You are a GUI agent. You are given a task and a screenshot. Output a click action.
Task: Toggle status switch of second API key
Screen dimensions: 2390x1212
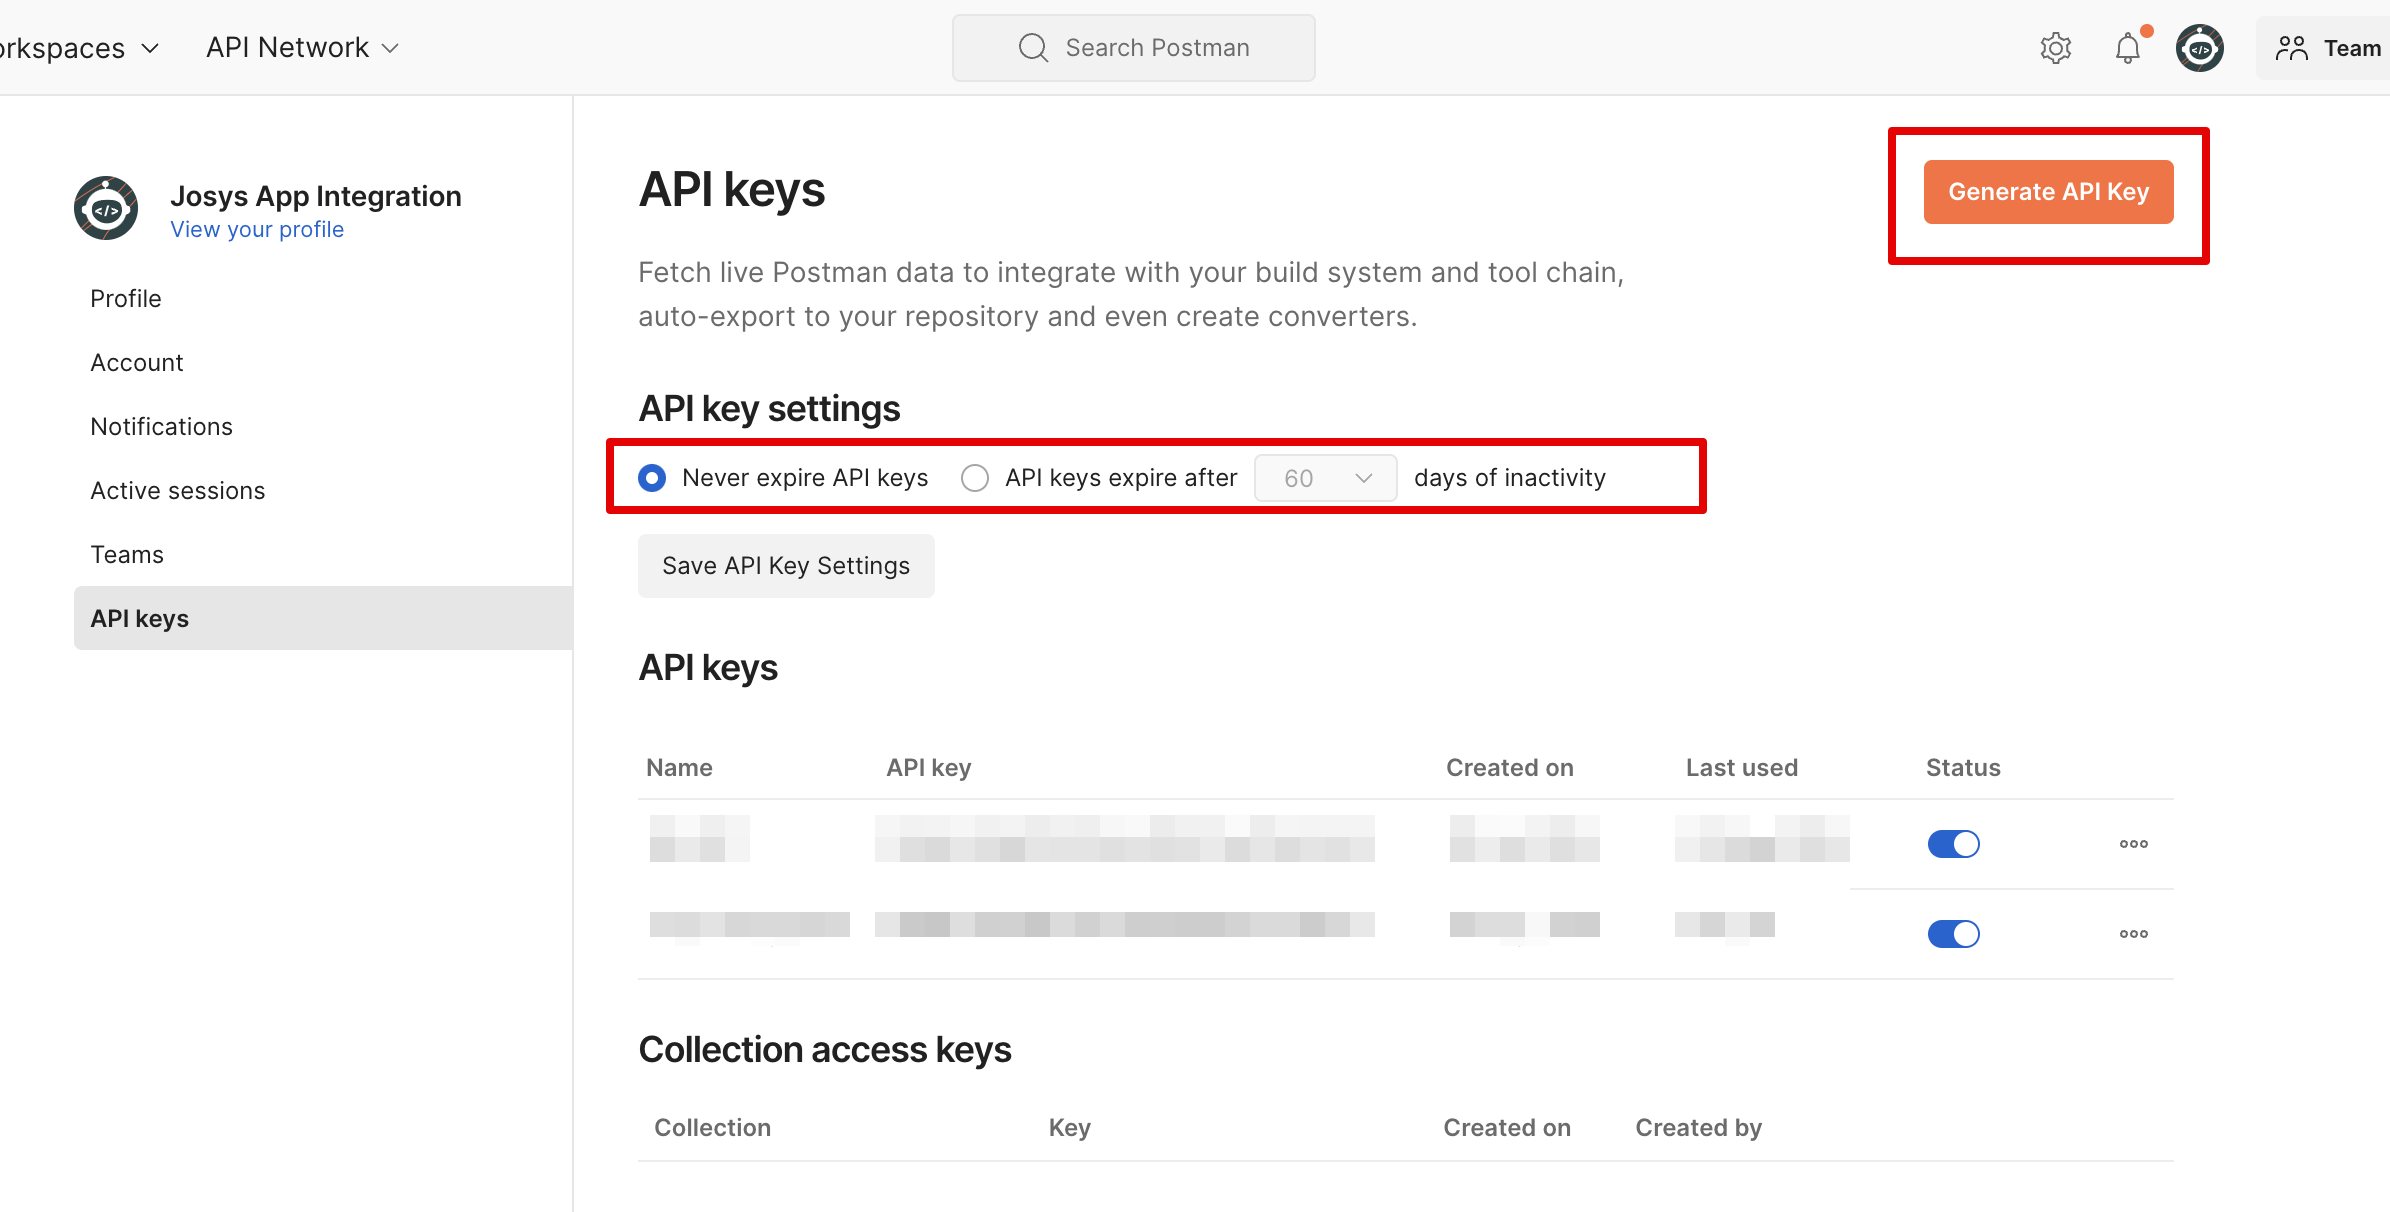tap(1953, 934)
